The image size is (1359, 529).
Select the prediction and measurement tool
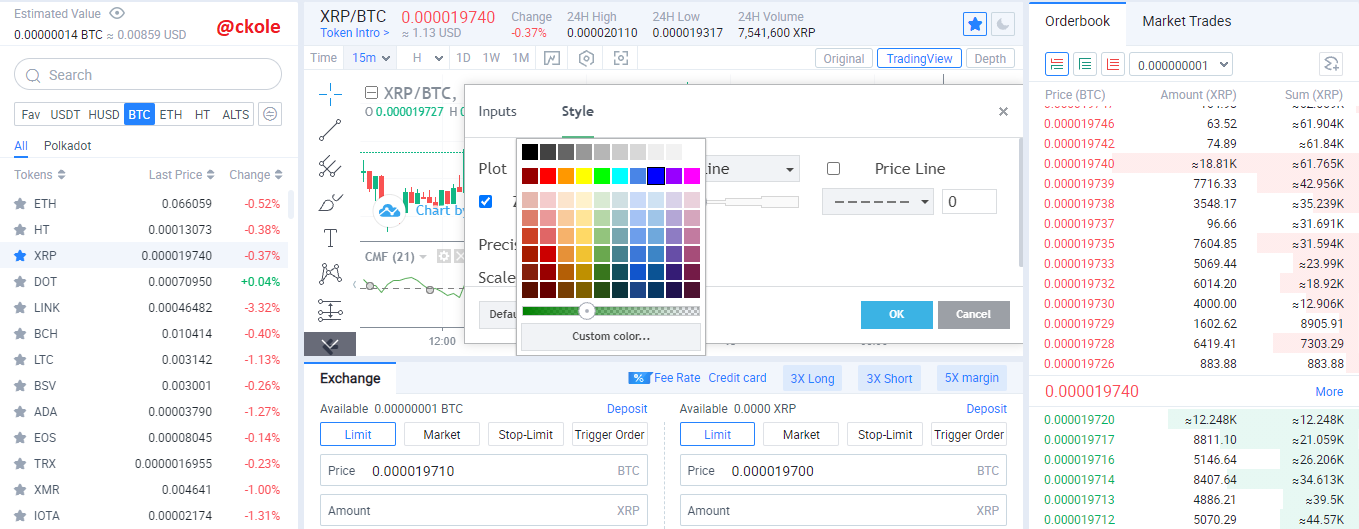point(330,309)
